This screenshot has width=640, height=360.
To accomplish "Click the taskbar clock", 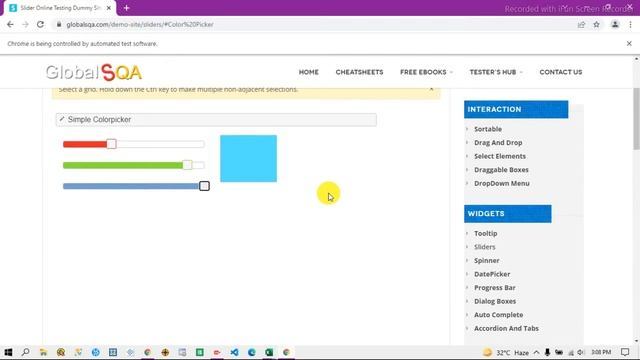I will 601,352.
